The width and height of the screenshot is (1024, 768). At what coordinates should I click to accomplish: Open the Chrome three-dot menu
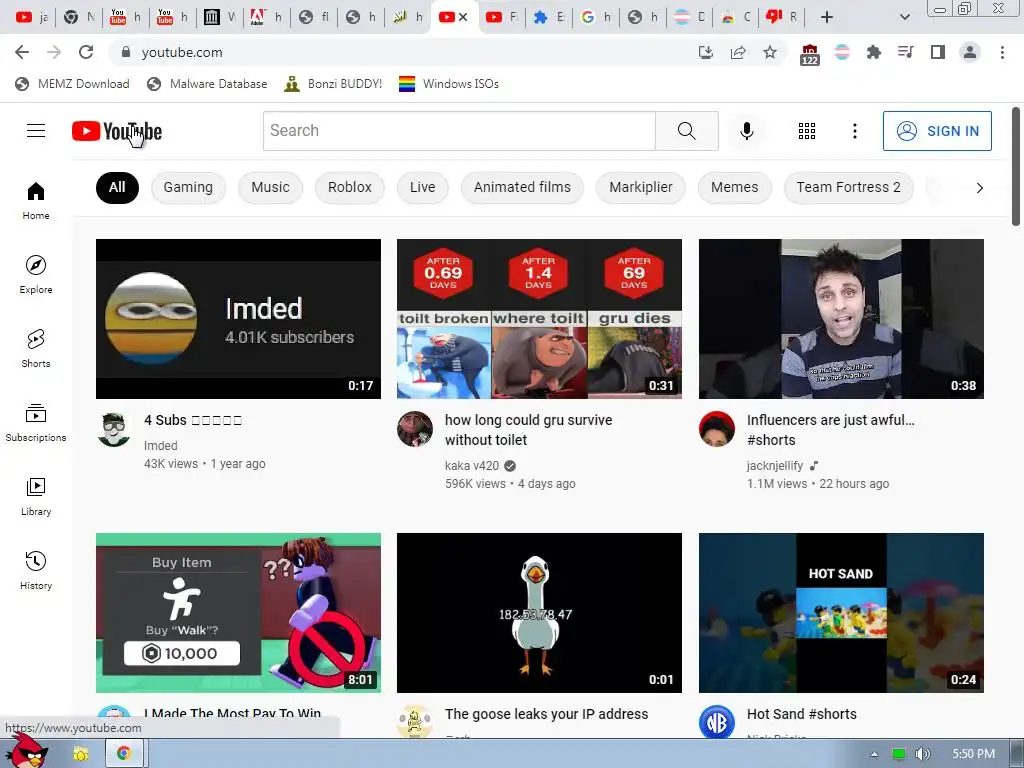pos(1002,52)
